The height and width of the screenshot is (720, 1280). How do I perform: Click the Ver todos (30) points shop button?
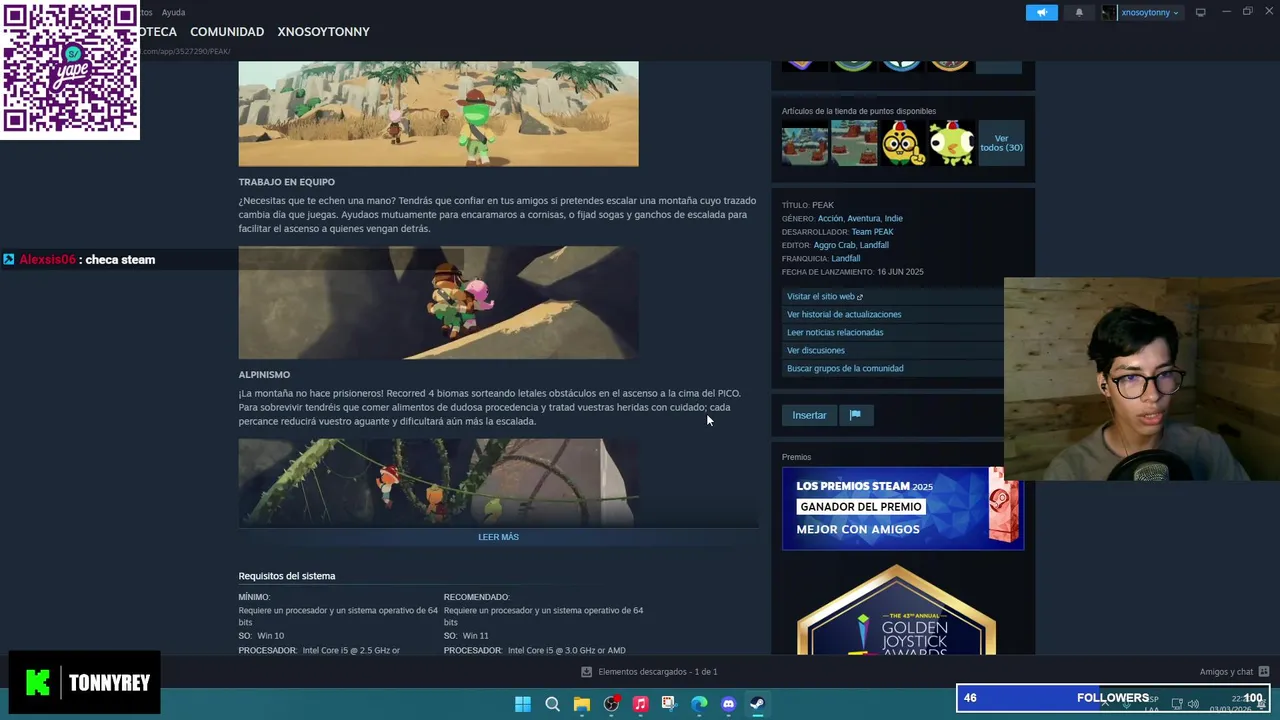pyautogui.click(x=1001, y=143)
